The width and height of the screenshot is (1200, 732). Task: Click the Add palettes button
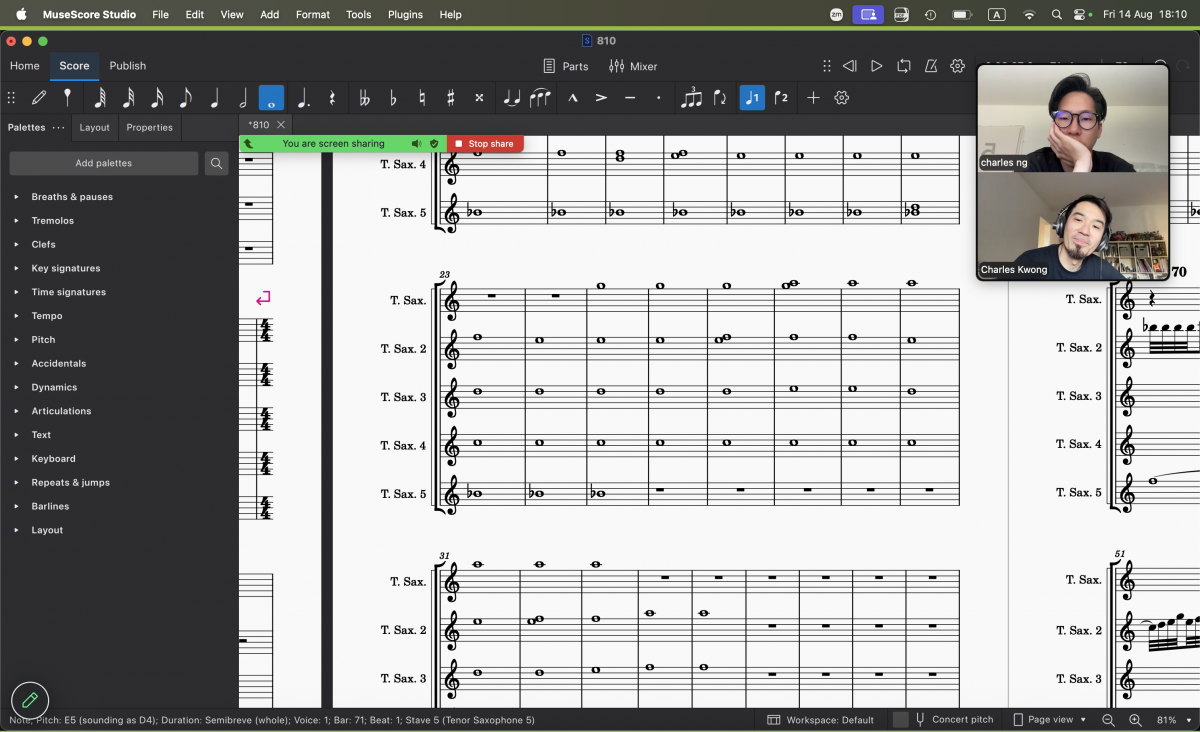104,163
